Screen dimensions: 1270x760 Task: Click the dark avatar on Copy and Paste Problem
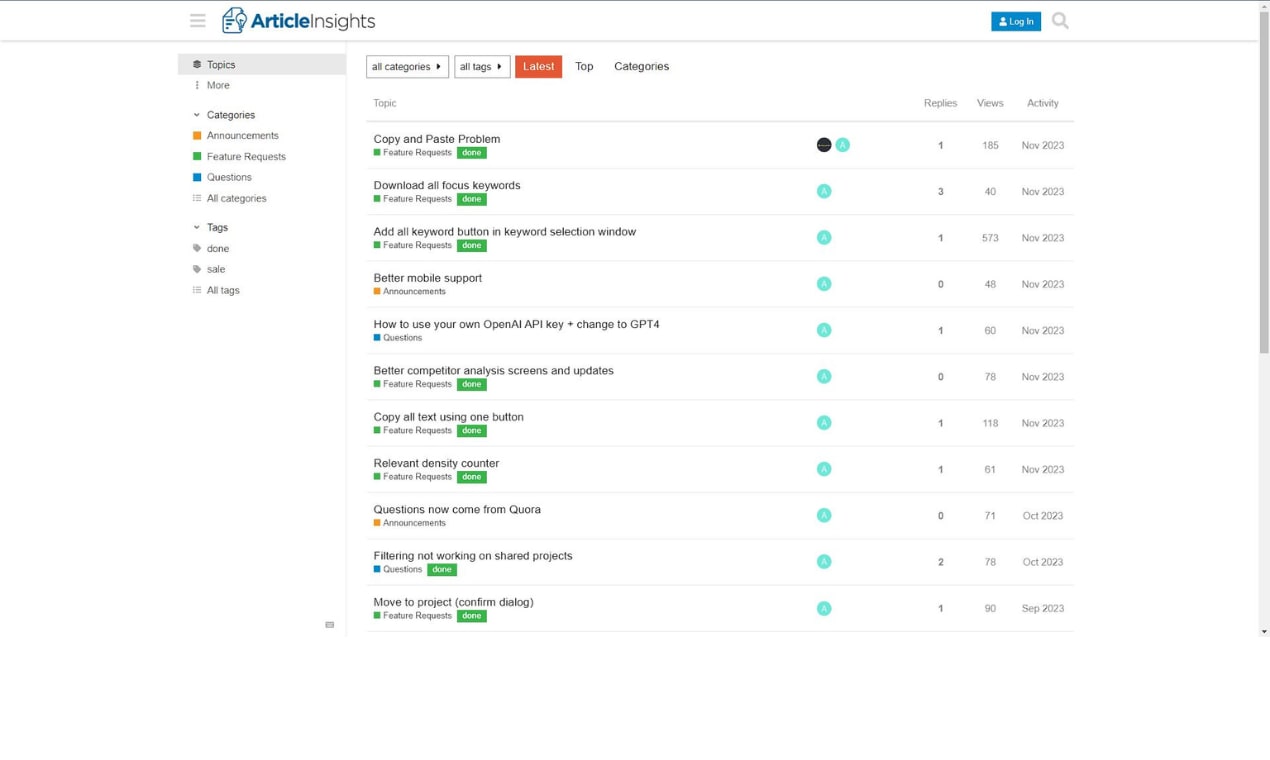tap(824, 145)
